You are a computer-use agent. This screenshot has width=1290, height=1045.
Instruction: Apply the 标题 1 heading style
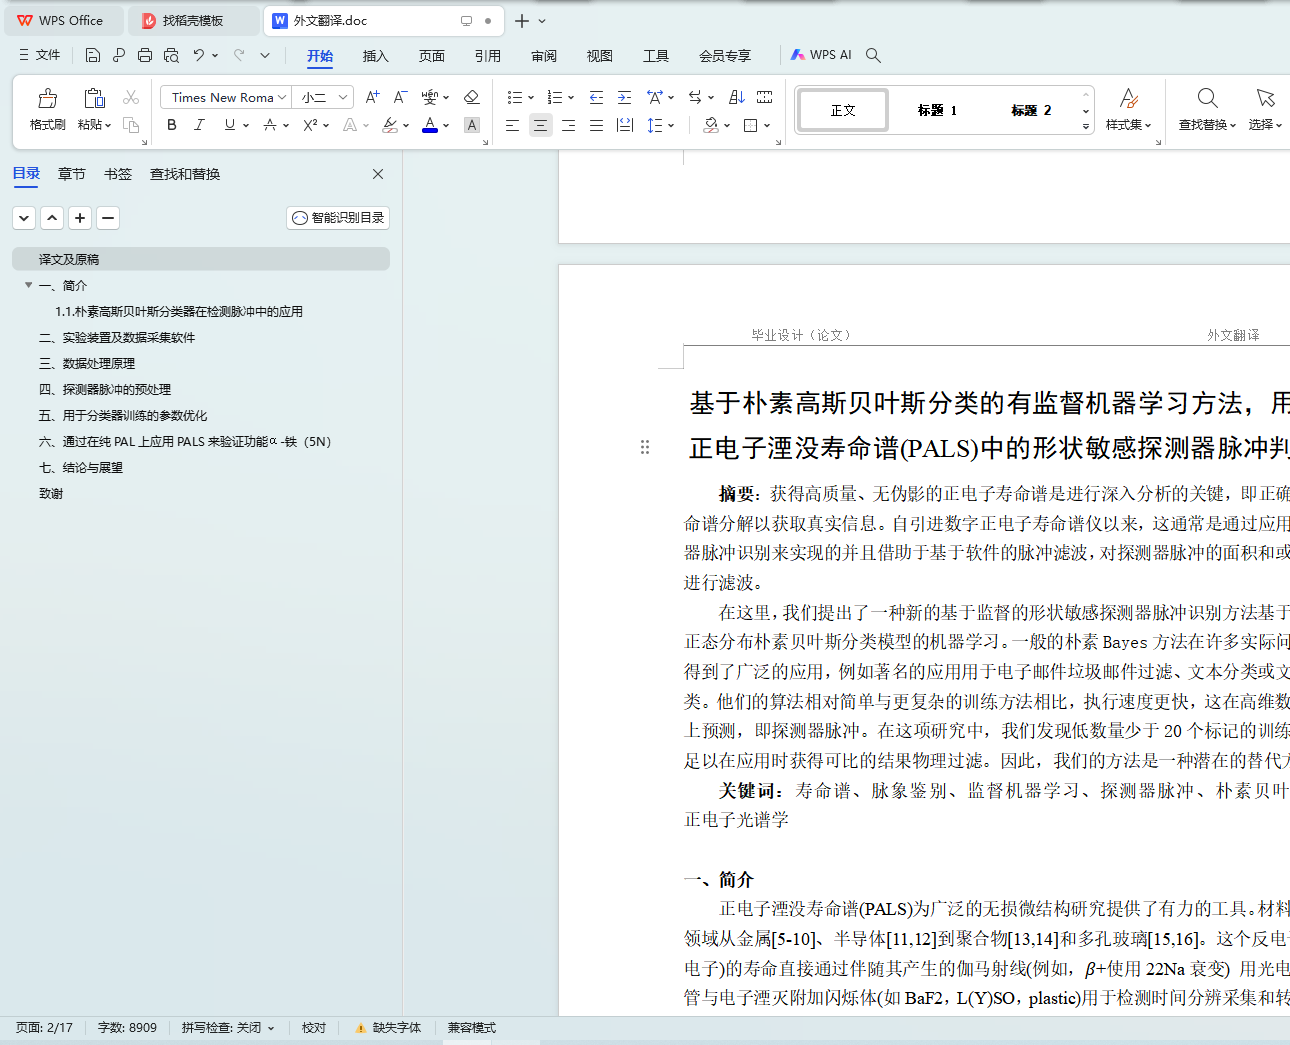coord(937,110)
